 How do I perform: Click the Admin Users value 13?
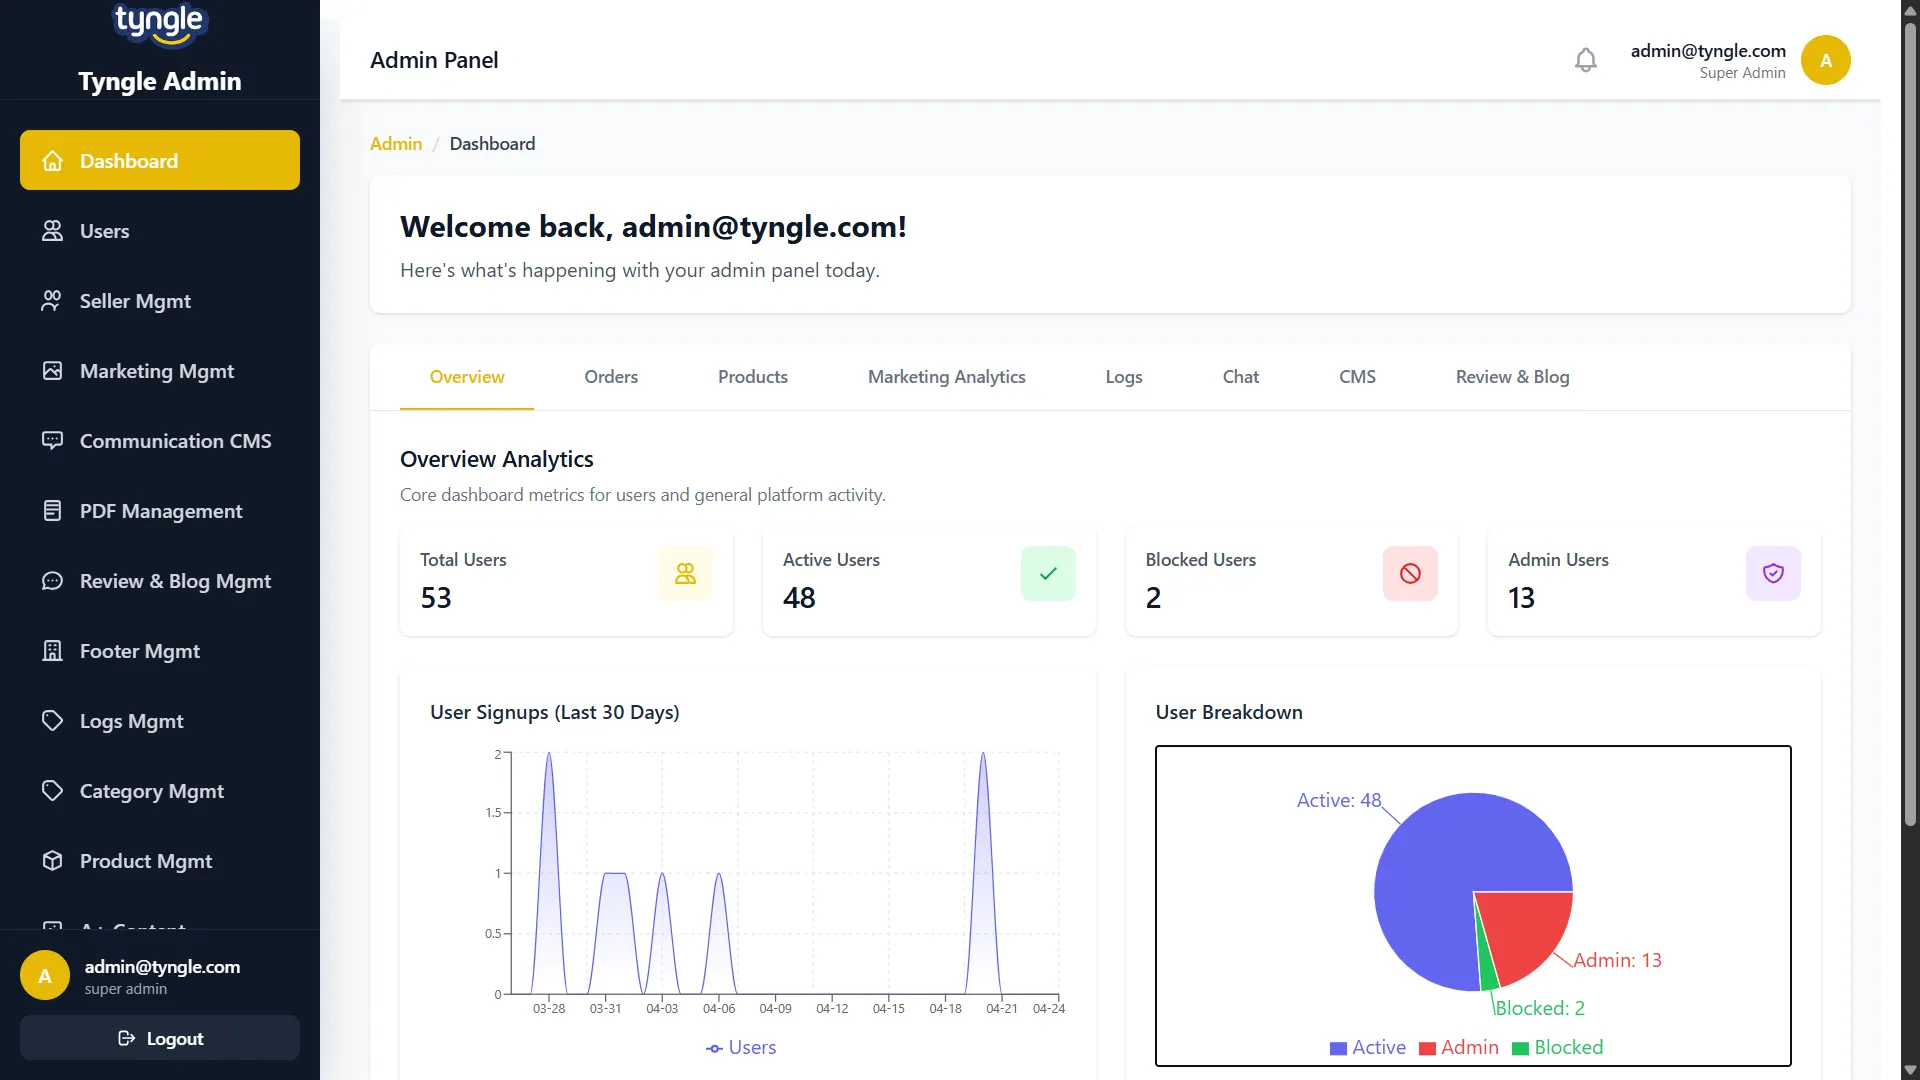pos(1521,598)
